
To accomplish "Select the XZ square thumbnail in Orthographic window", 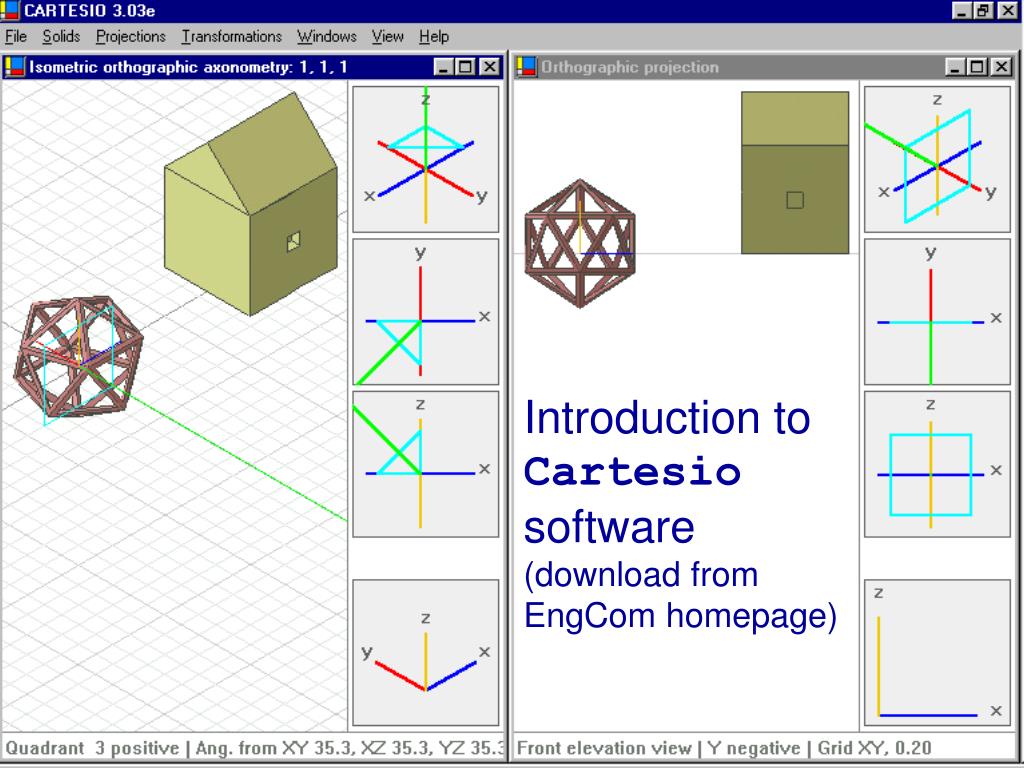I will point(937,464).
